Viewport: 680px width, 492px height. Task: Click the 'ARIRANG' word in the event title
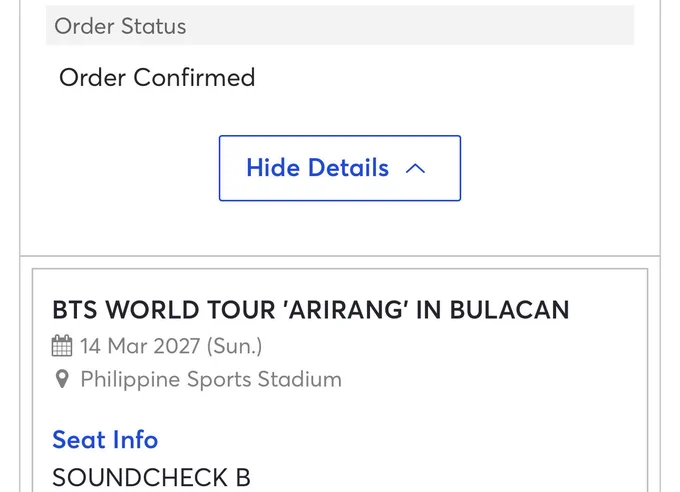click(345, 310)
